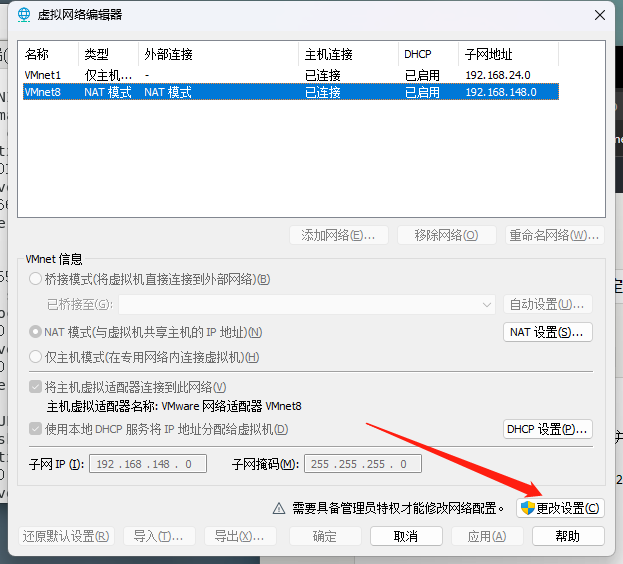Click 重命名网络(W) button

(x=555, y=235)
